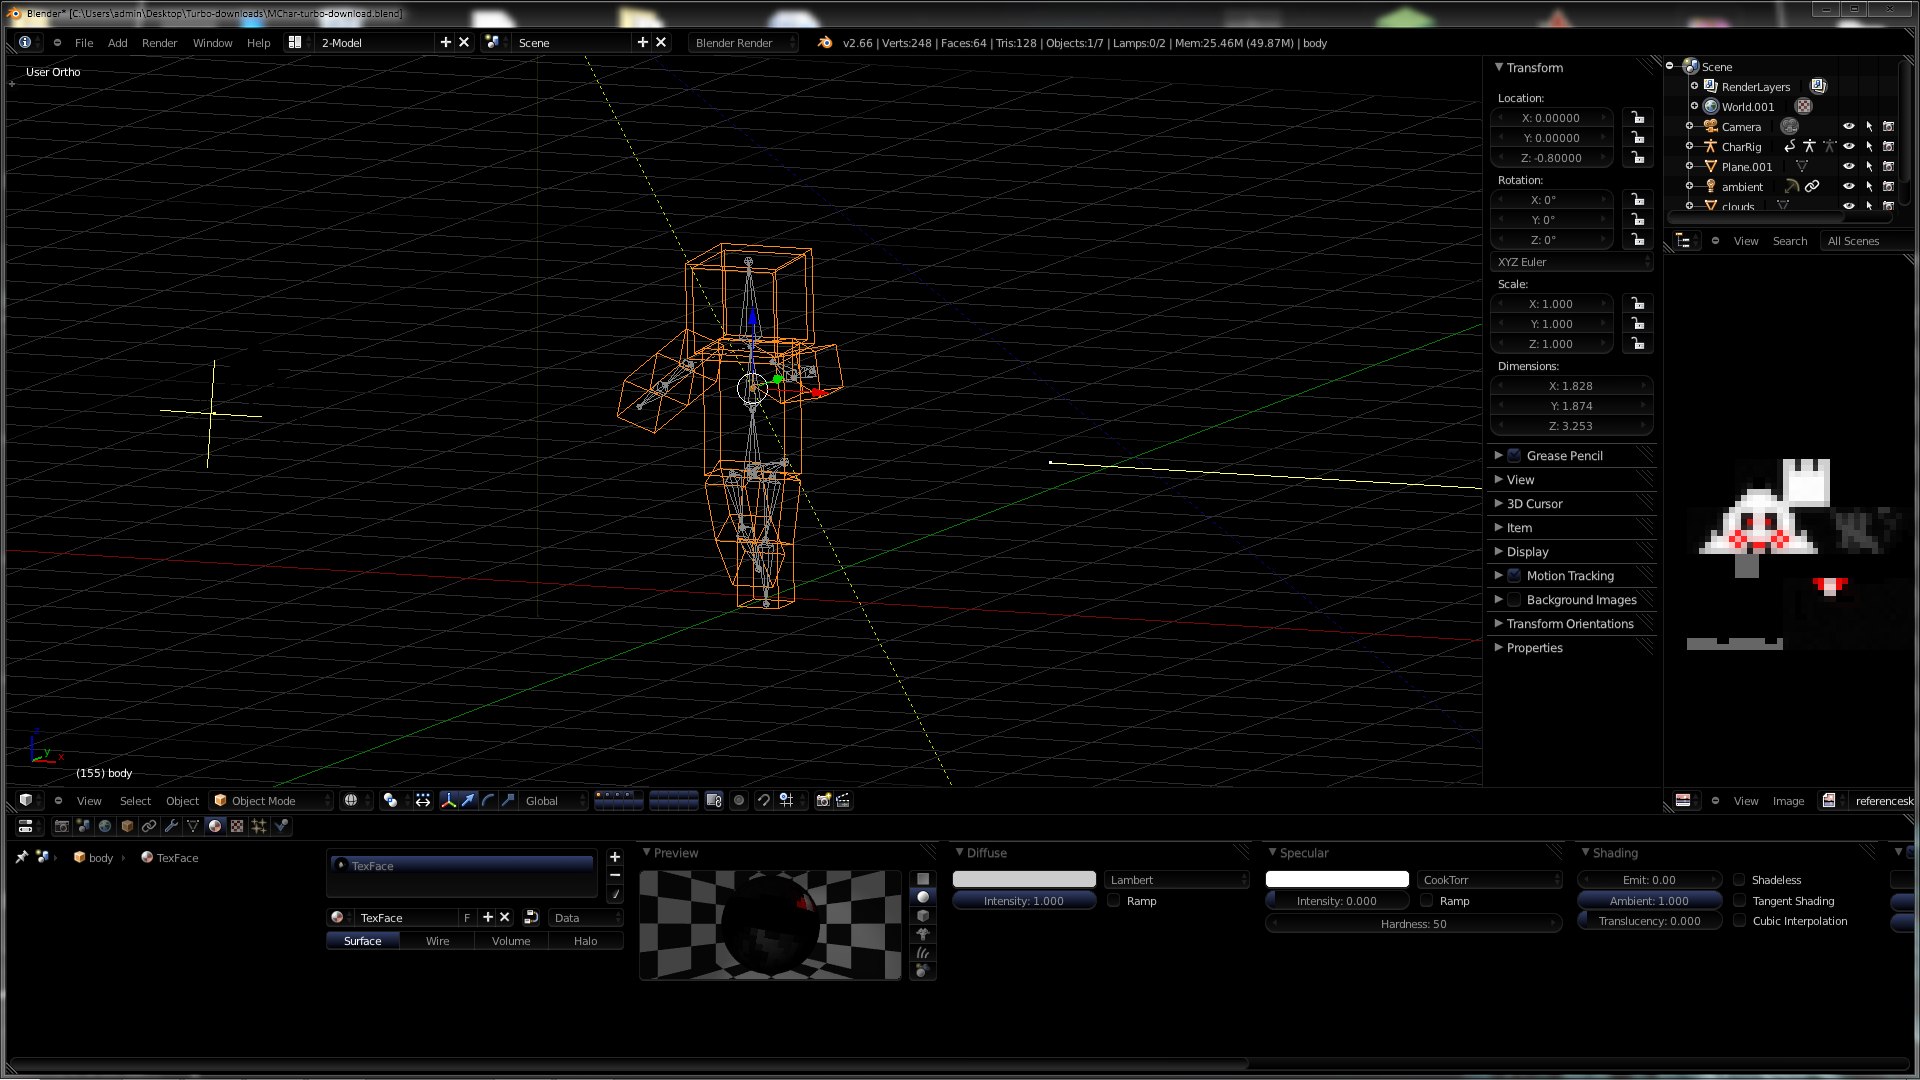The height and width of the screenshot is (1080, 1920).
Task: Enable the Tangent Shading checkbox
Action: click(1739, 901)
